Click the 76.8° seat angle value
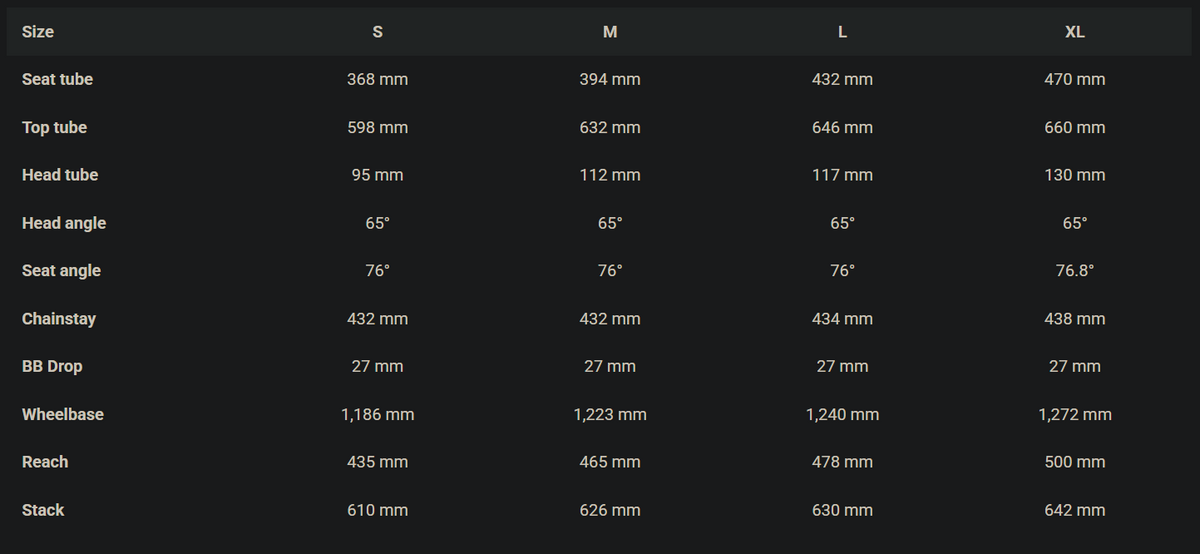This screenshot has width=1200, height=554. click(x=1075, y=271)
